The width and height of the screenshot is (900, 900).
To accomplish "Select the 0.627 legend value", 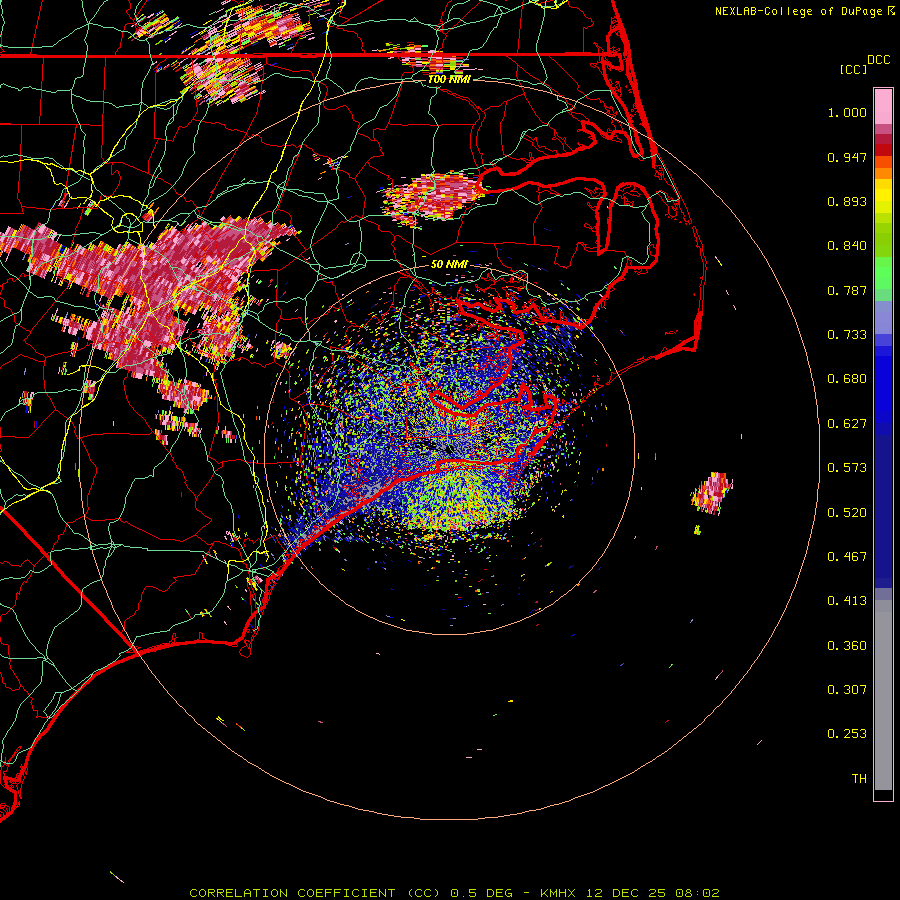I will (847, 424).
